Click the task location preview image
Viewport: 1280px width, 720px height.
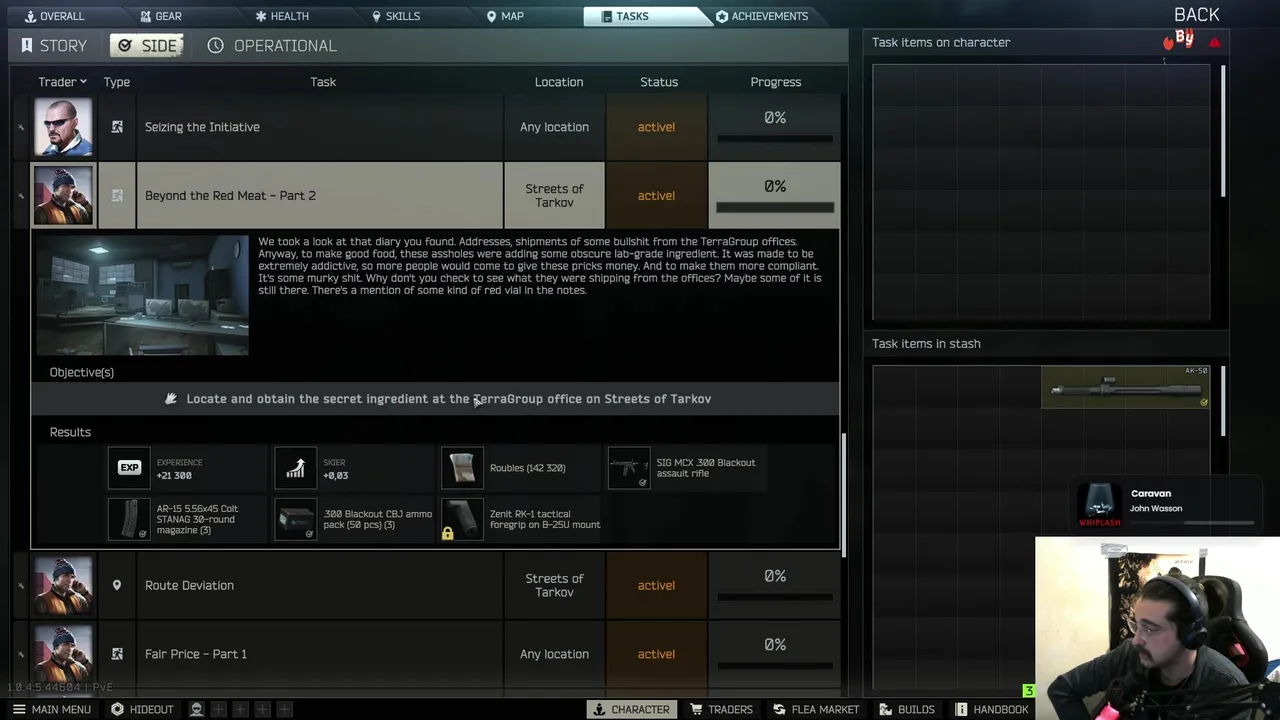[142, 295]
